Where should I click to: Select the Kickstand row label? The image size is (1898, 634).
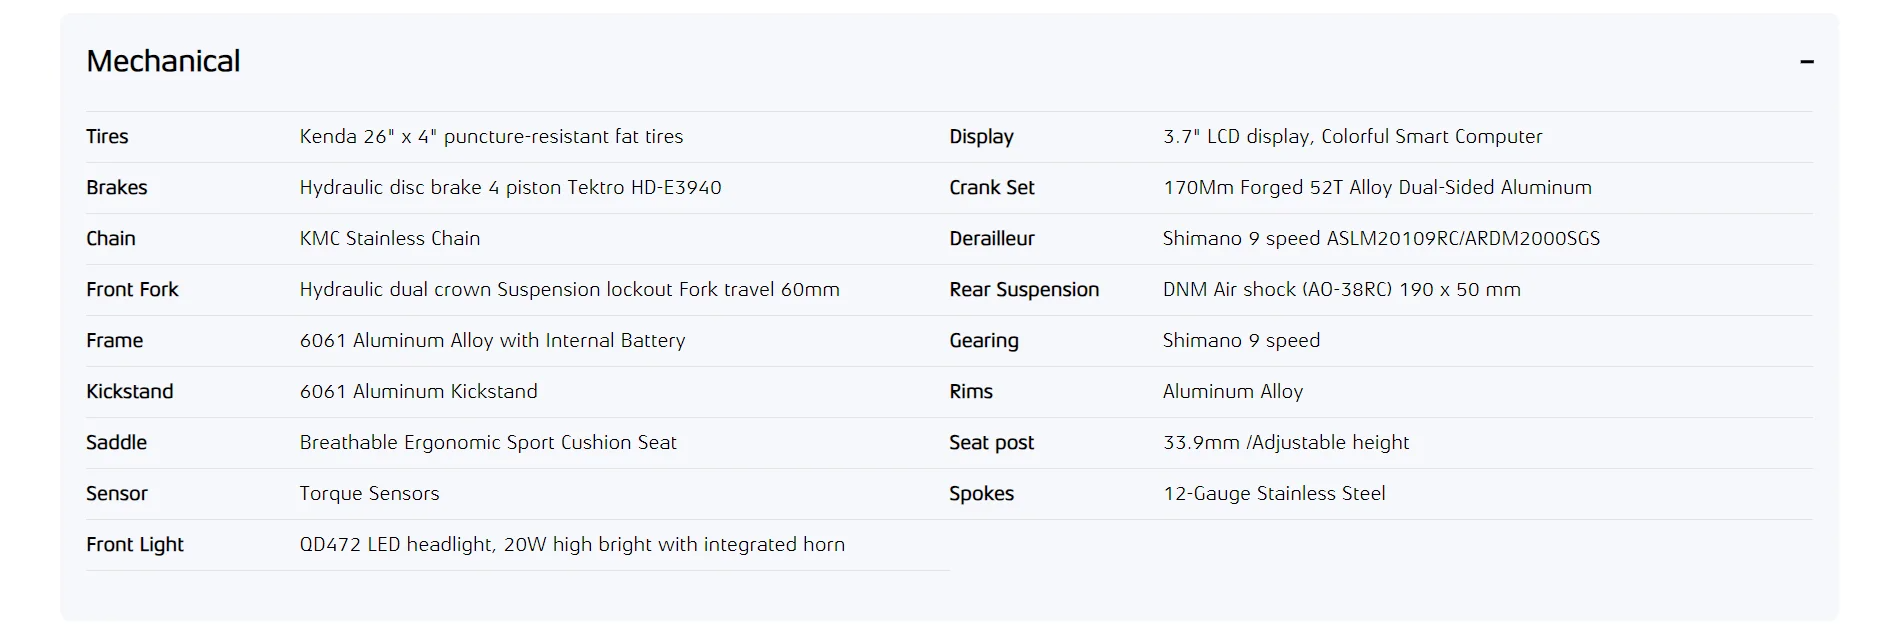129,391
